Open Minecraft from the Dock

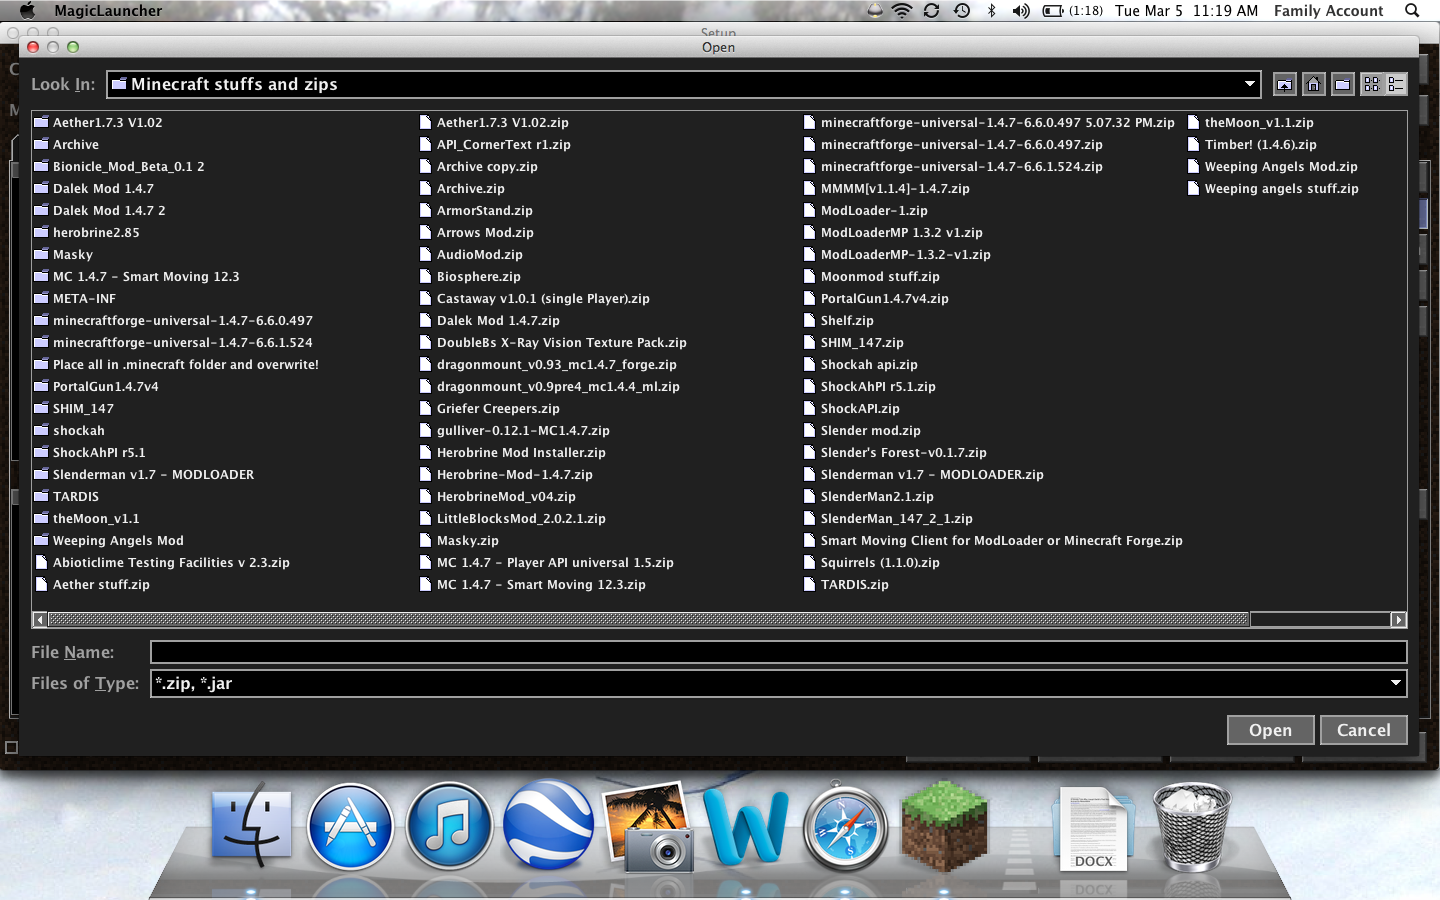[x=944, y=826]
